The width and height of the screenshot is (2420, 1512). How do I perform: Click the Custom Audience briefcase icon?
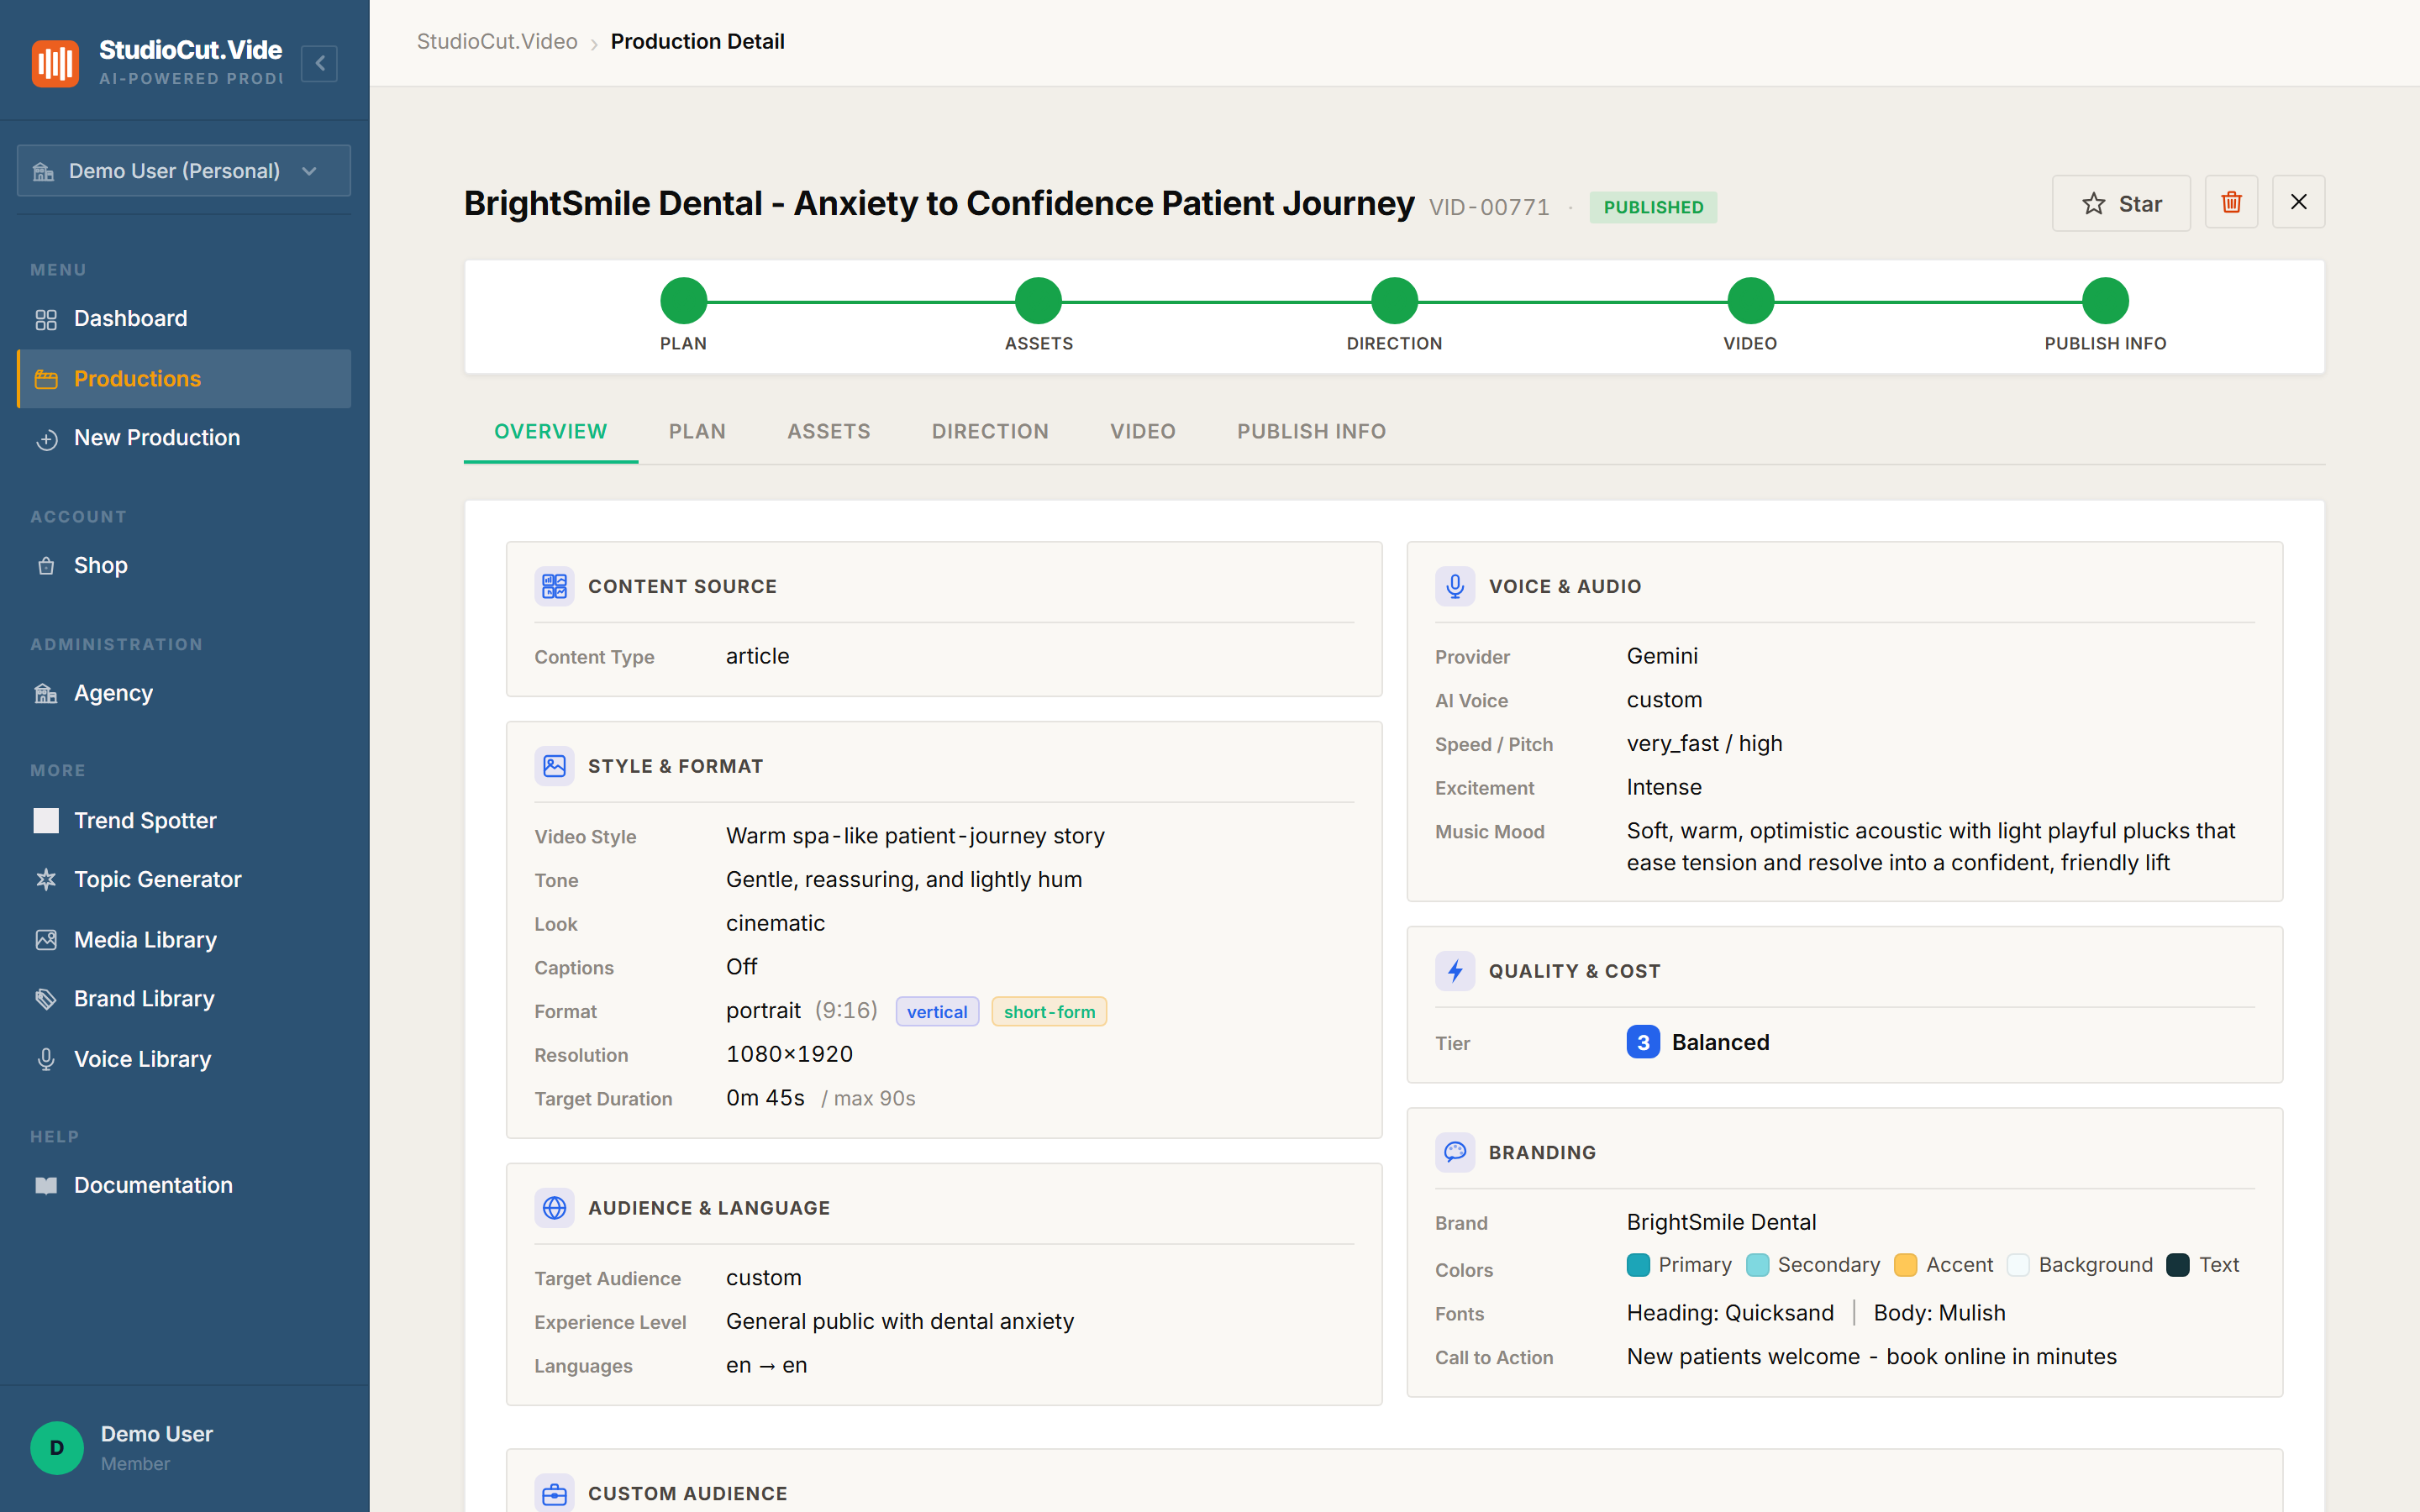(x=554, y=1493)
